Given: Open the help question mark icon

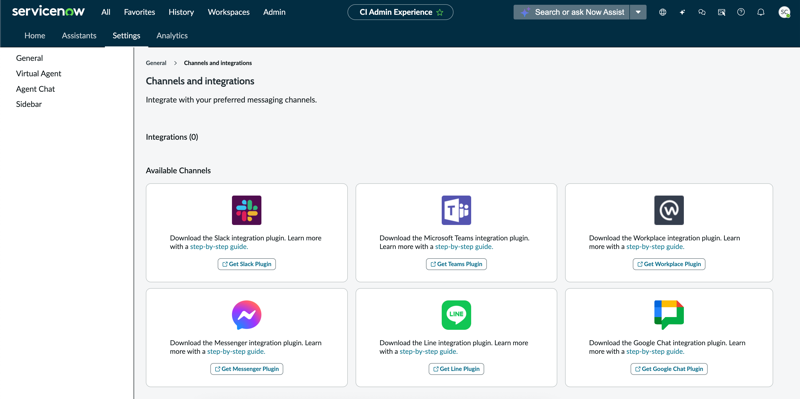Looking at the screenshot, I should [741, 12].
